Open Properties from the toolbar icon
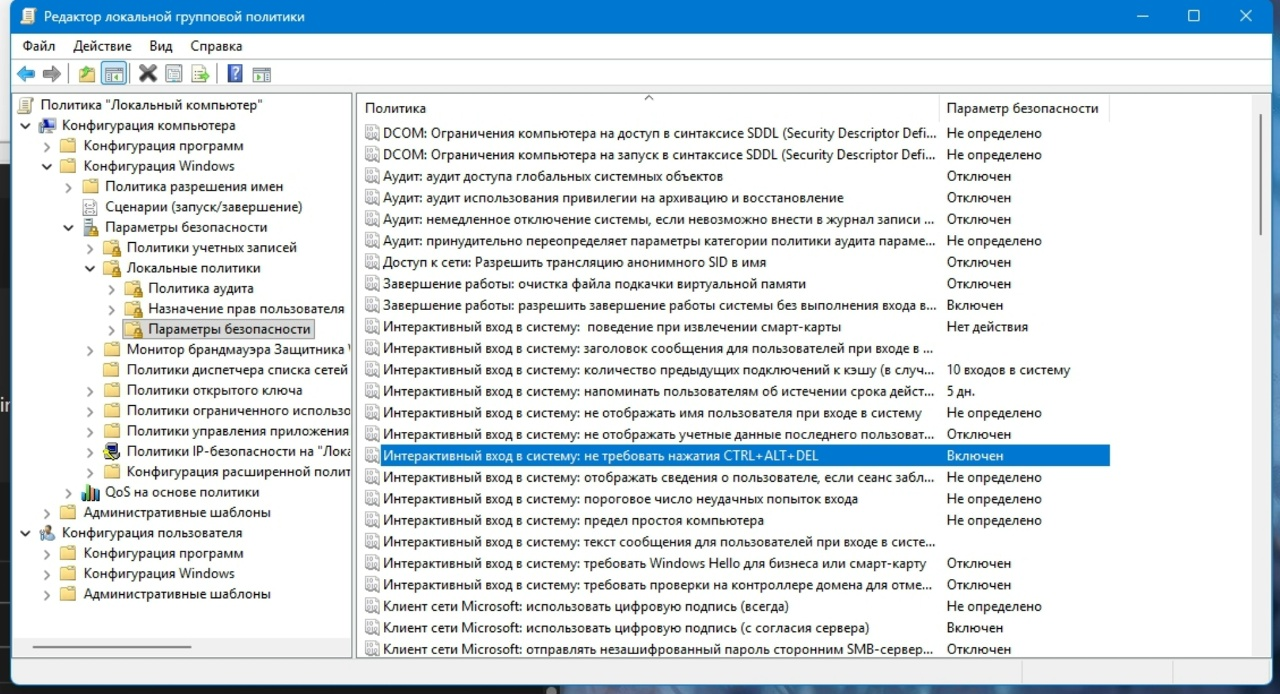This screenshot has height=694, width=1280. (x=174, y=73)
